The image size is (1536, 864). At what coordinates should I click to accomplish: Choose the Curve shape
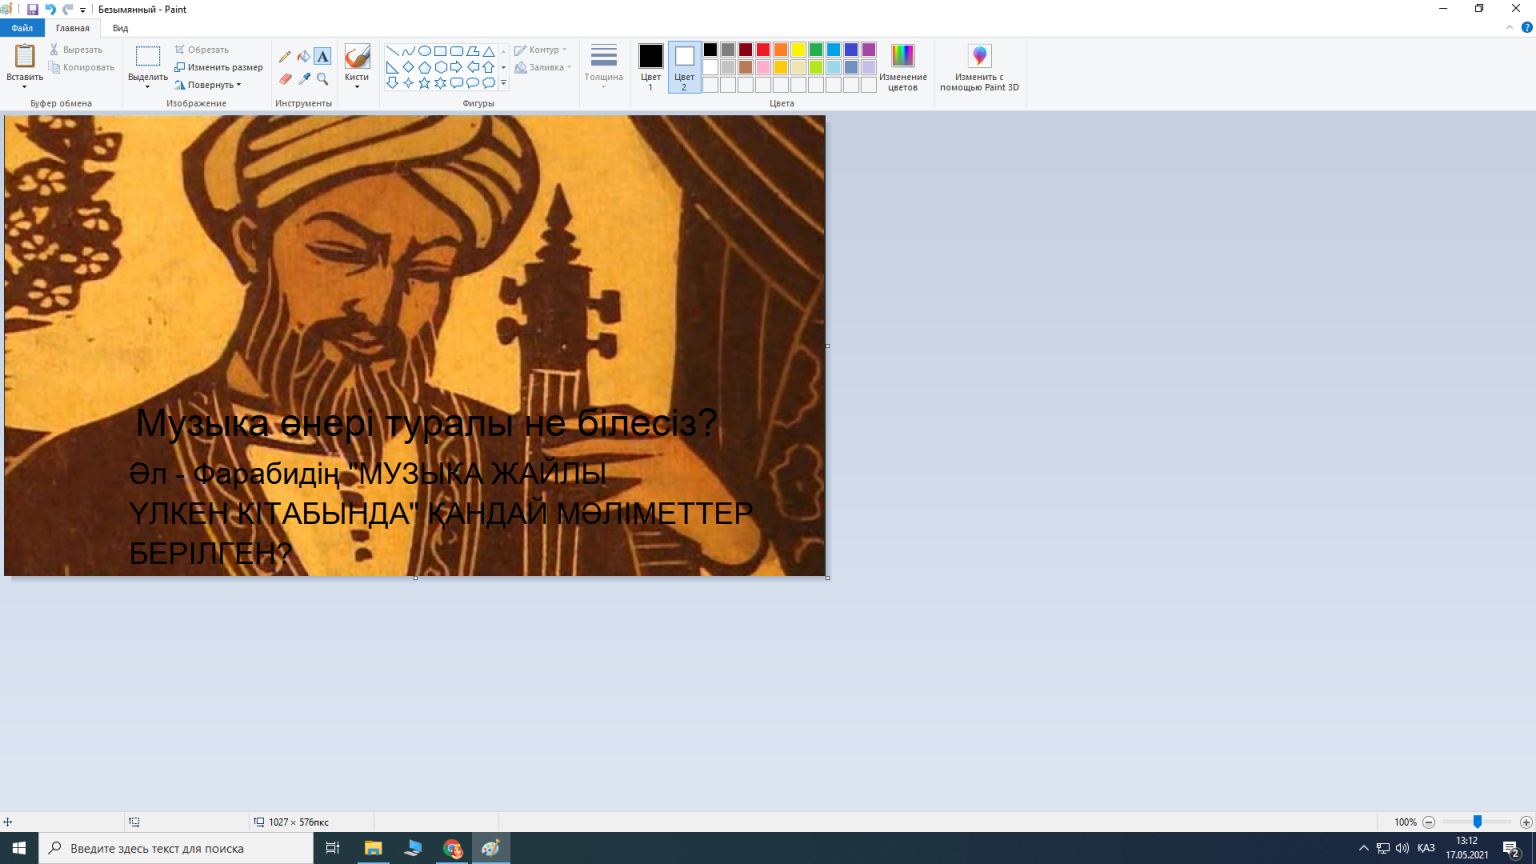(x=408, y=51)
